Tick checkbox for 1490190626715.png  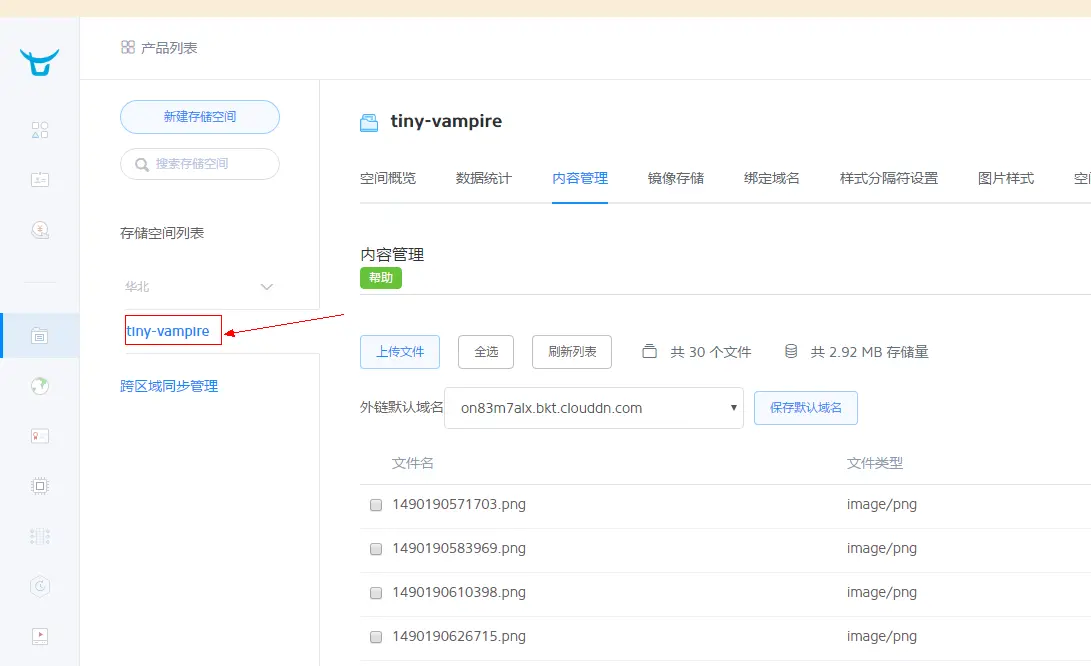pos(376,636)
